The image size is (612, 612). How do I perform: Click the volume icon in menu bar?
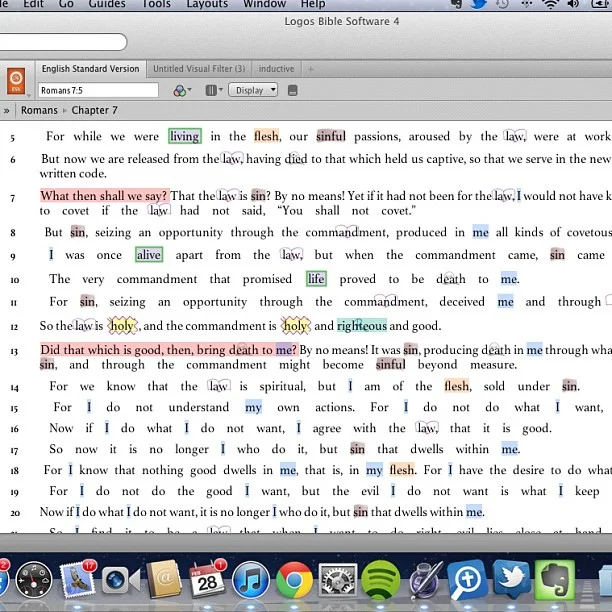tap(573, 4)
